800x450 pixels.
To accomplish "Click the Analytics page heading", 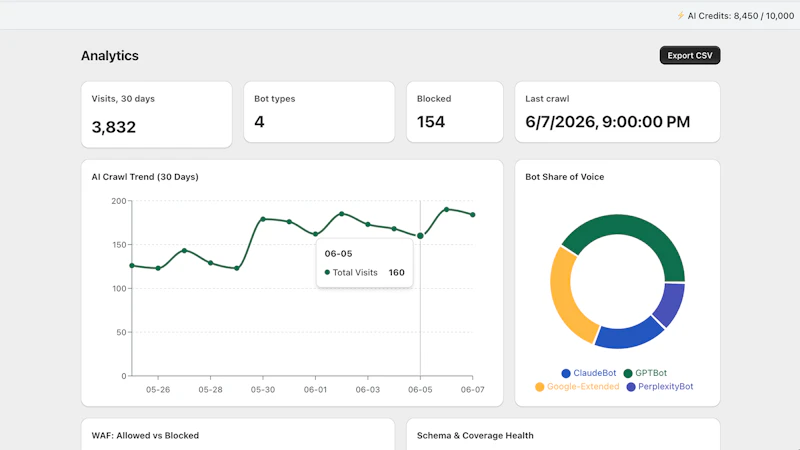I will pyautogui.click(x=110, y=56).
